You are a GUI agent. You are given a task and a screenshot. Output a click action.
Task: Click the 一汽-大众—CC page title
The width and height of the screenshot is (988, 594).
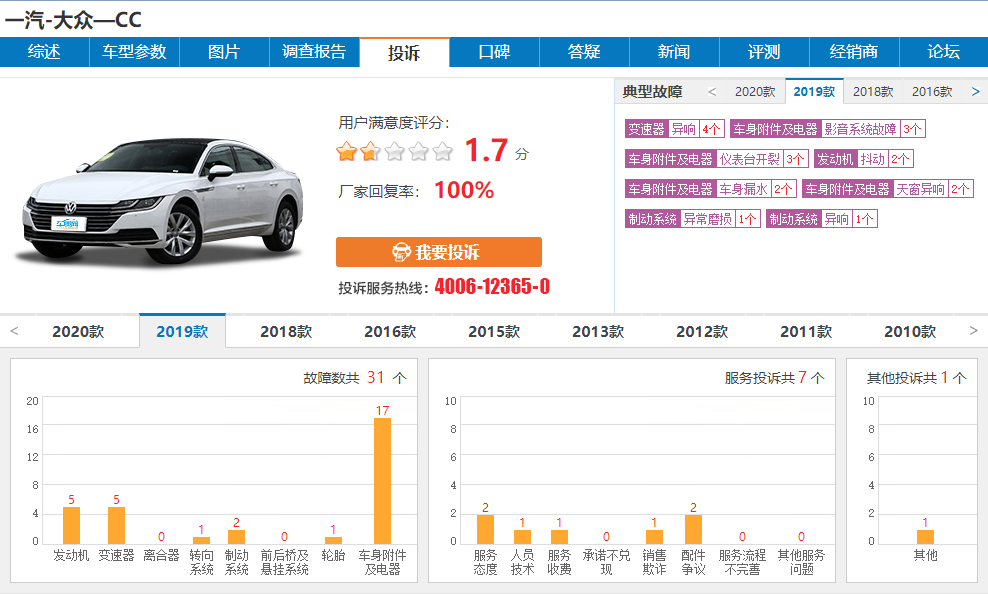(x=73, y=20)
